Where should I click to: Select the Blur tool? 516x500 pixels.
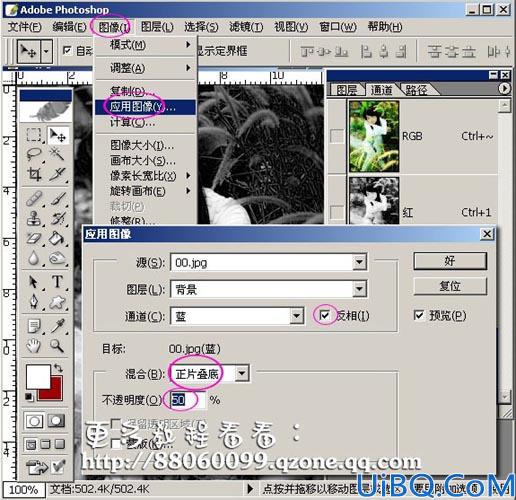tap(34, 258)
